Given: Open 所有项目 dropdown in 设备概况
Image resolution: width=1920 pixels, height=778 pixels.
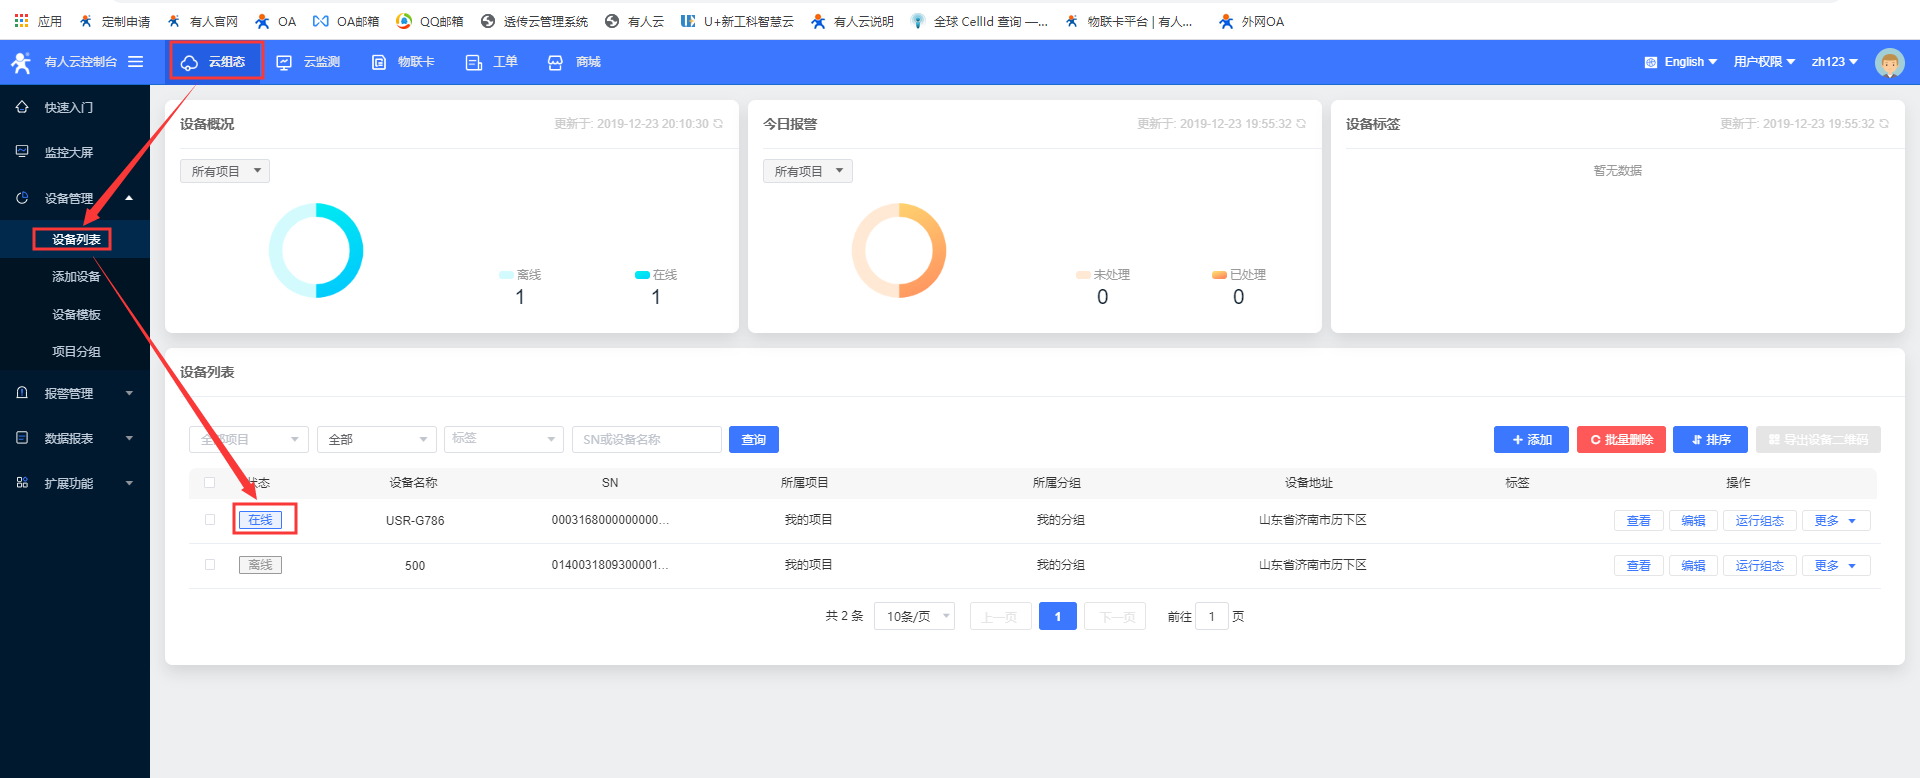Looking at the screenshot, I should point(225,171).
